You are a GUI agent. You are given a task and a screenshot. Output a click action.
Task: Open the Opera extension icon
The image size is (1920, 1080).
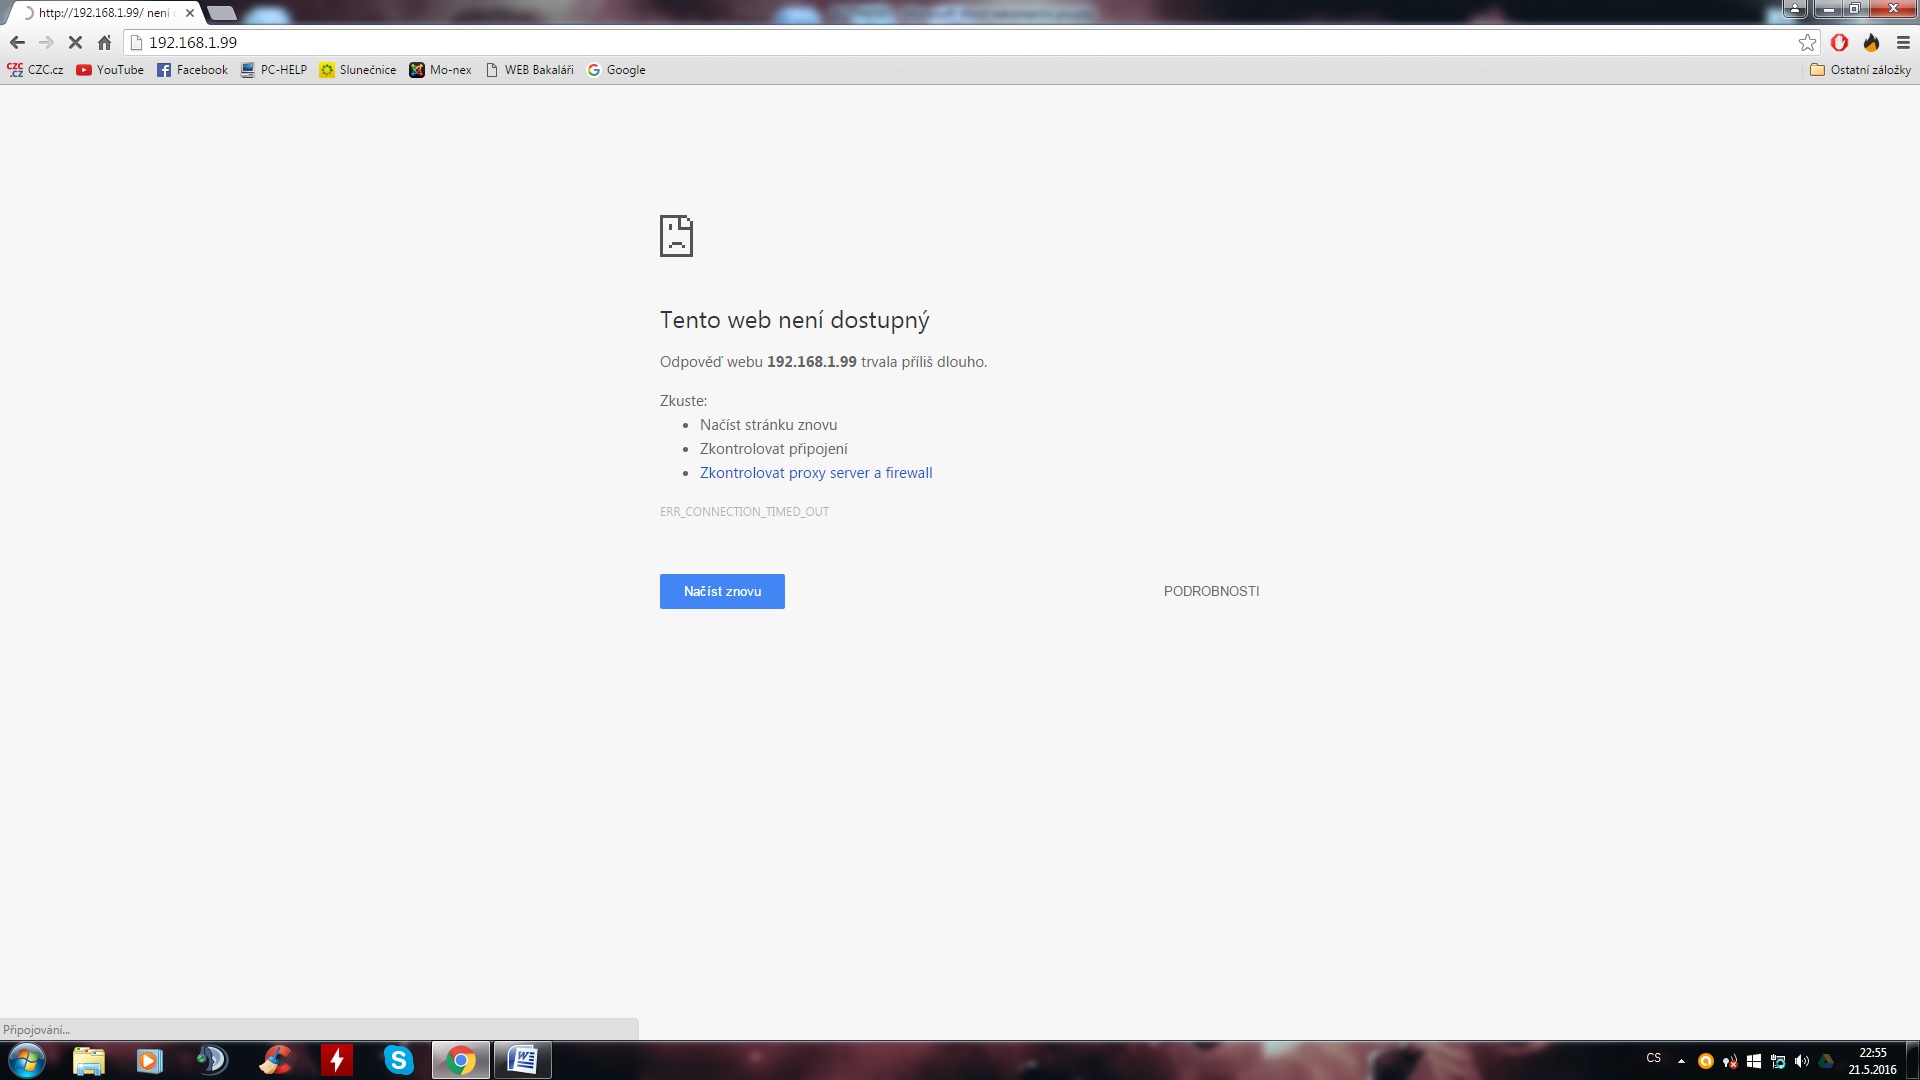(1839, 42)
